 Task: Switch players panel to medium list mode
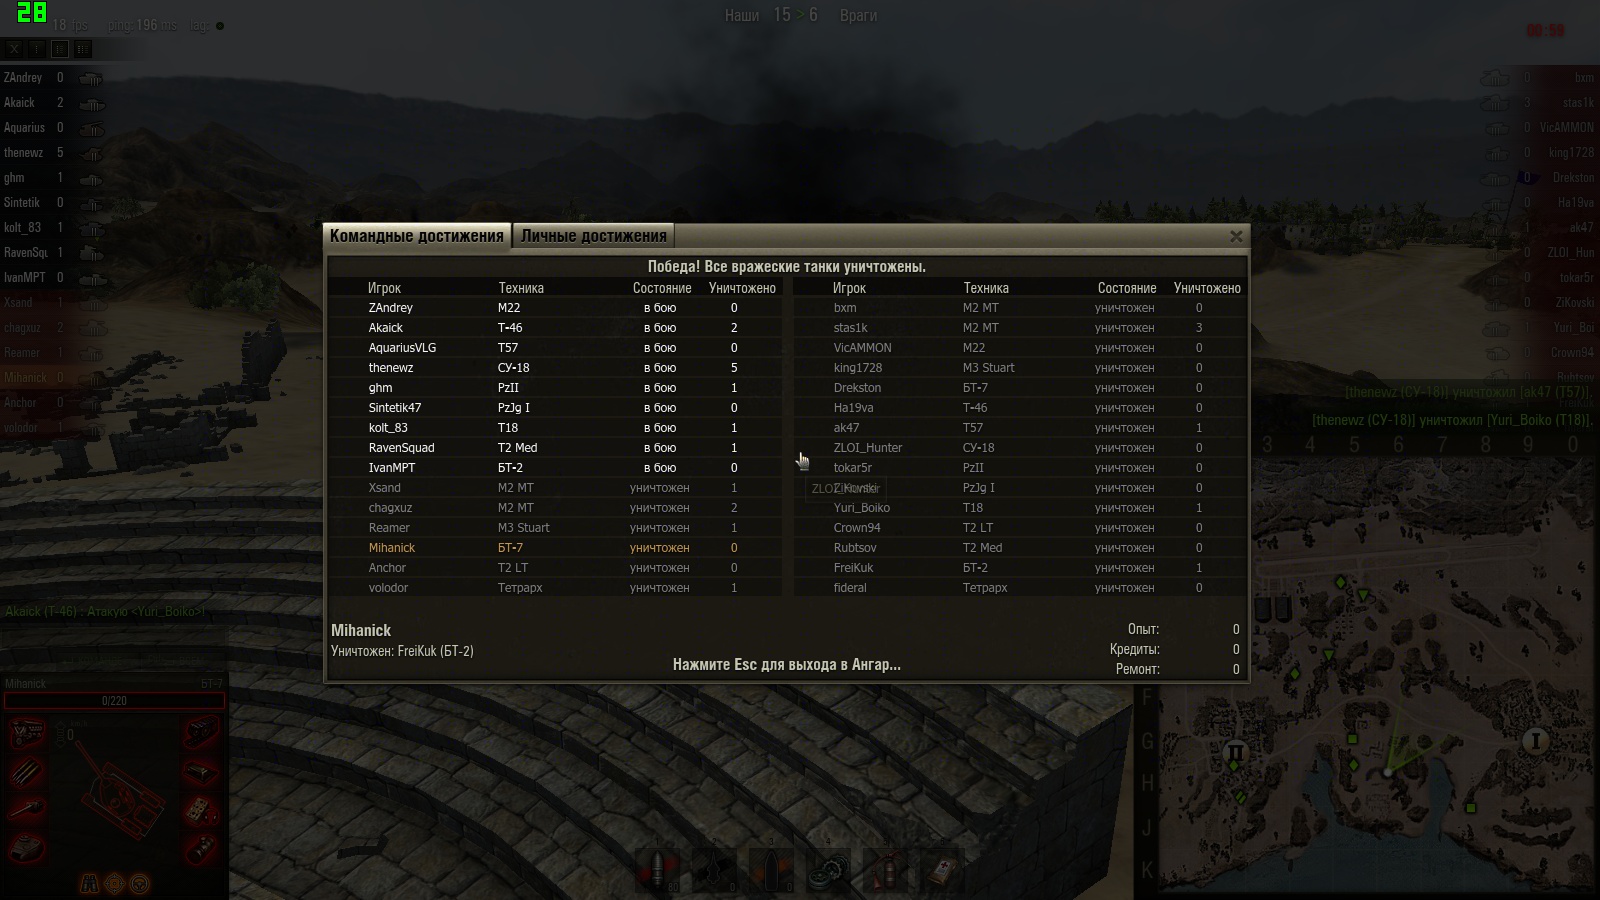[x=60, y=48]
